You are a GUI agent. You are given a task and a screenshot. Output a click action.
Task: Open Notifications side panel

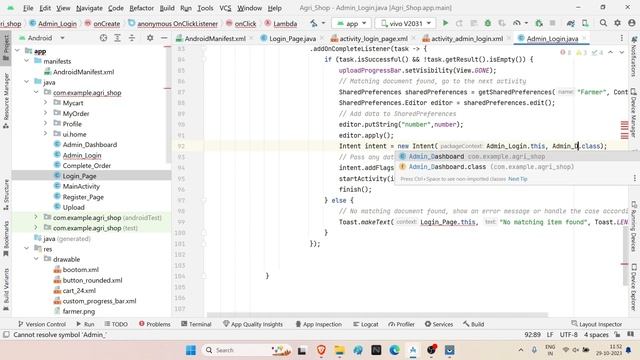tap(633, 56)
